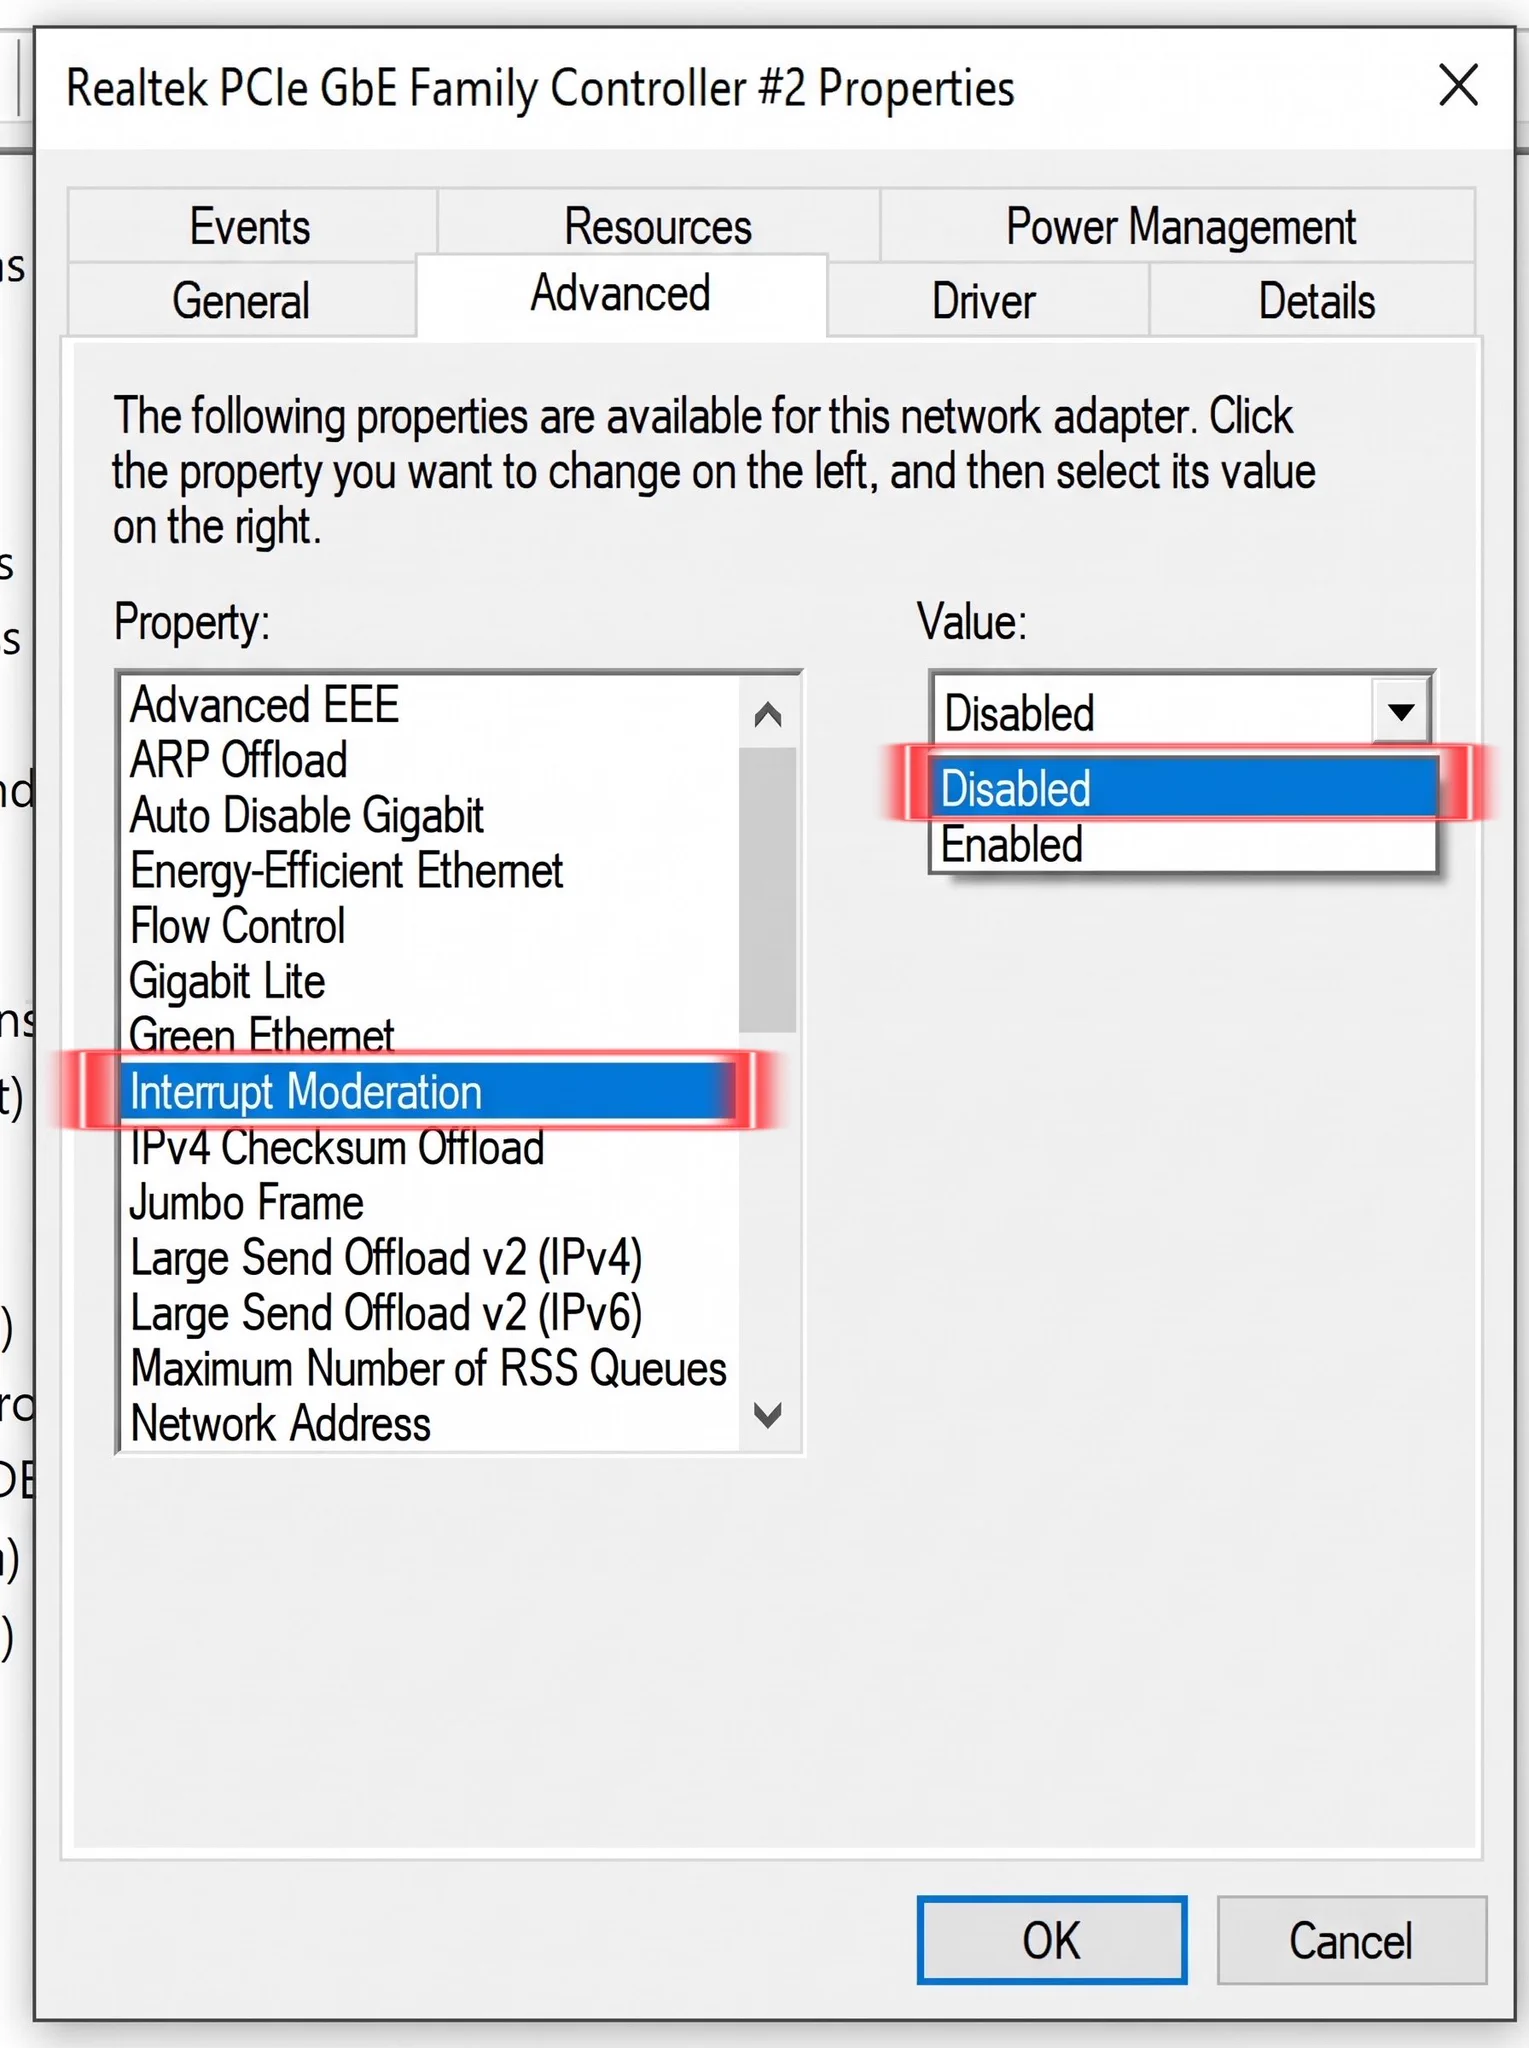1529x2048 pixels.
Task: Confirm changes with the OK button
Action: coord(1052,1940)
